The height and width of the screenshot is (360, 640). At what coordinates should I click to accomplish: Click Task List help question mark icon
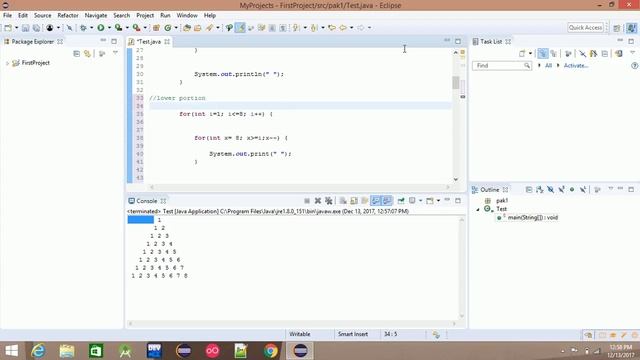coord(634,66)
